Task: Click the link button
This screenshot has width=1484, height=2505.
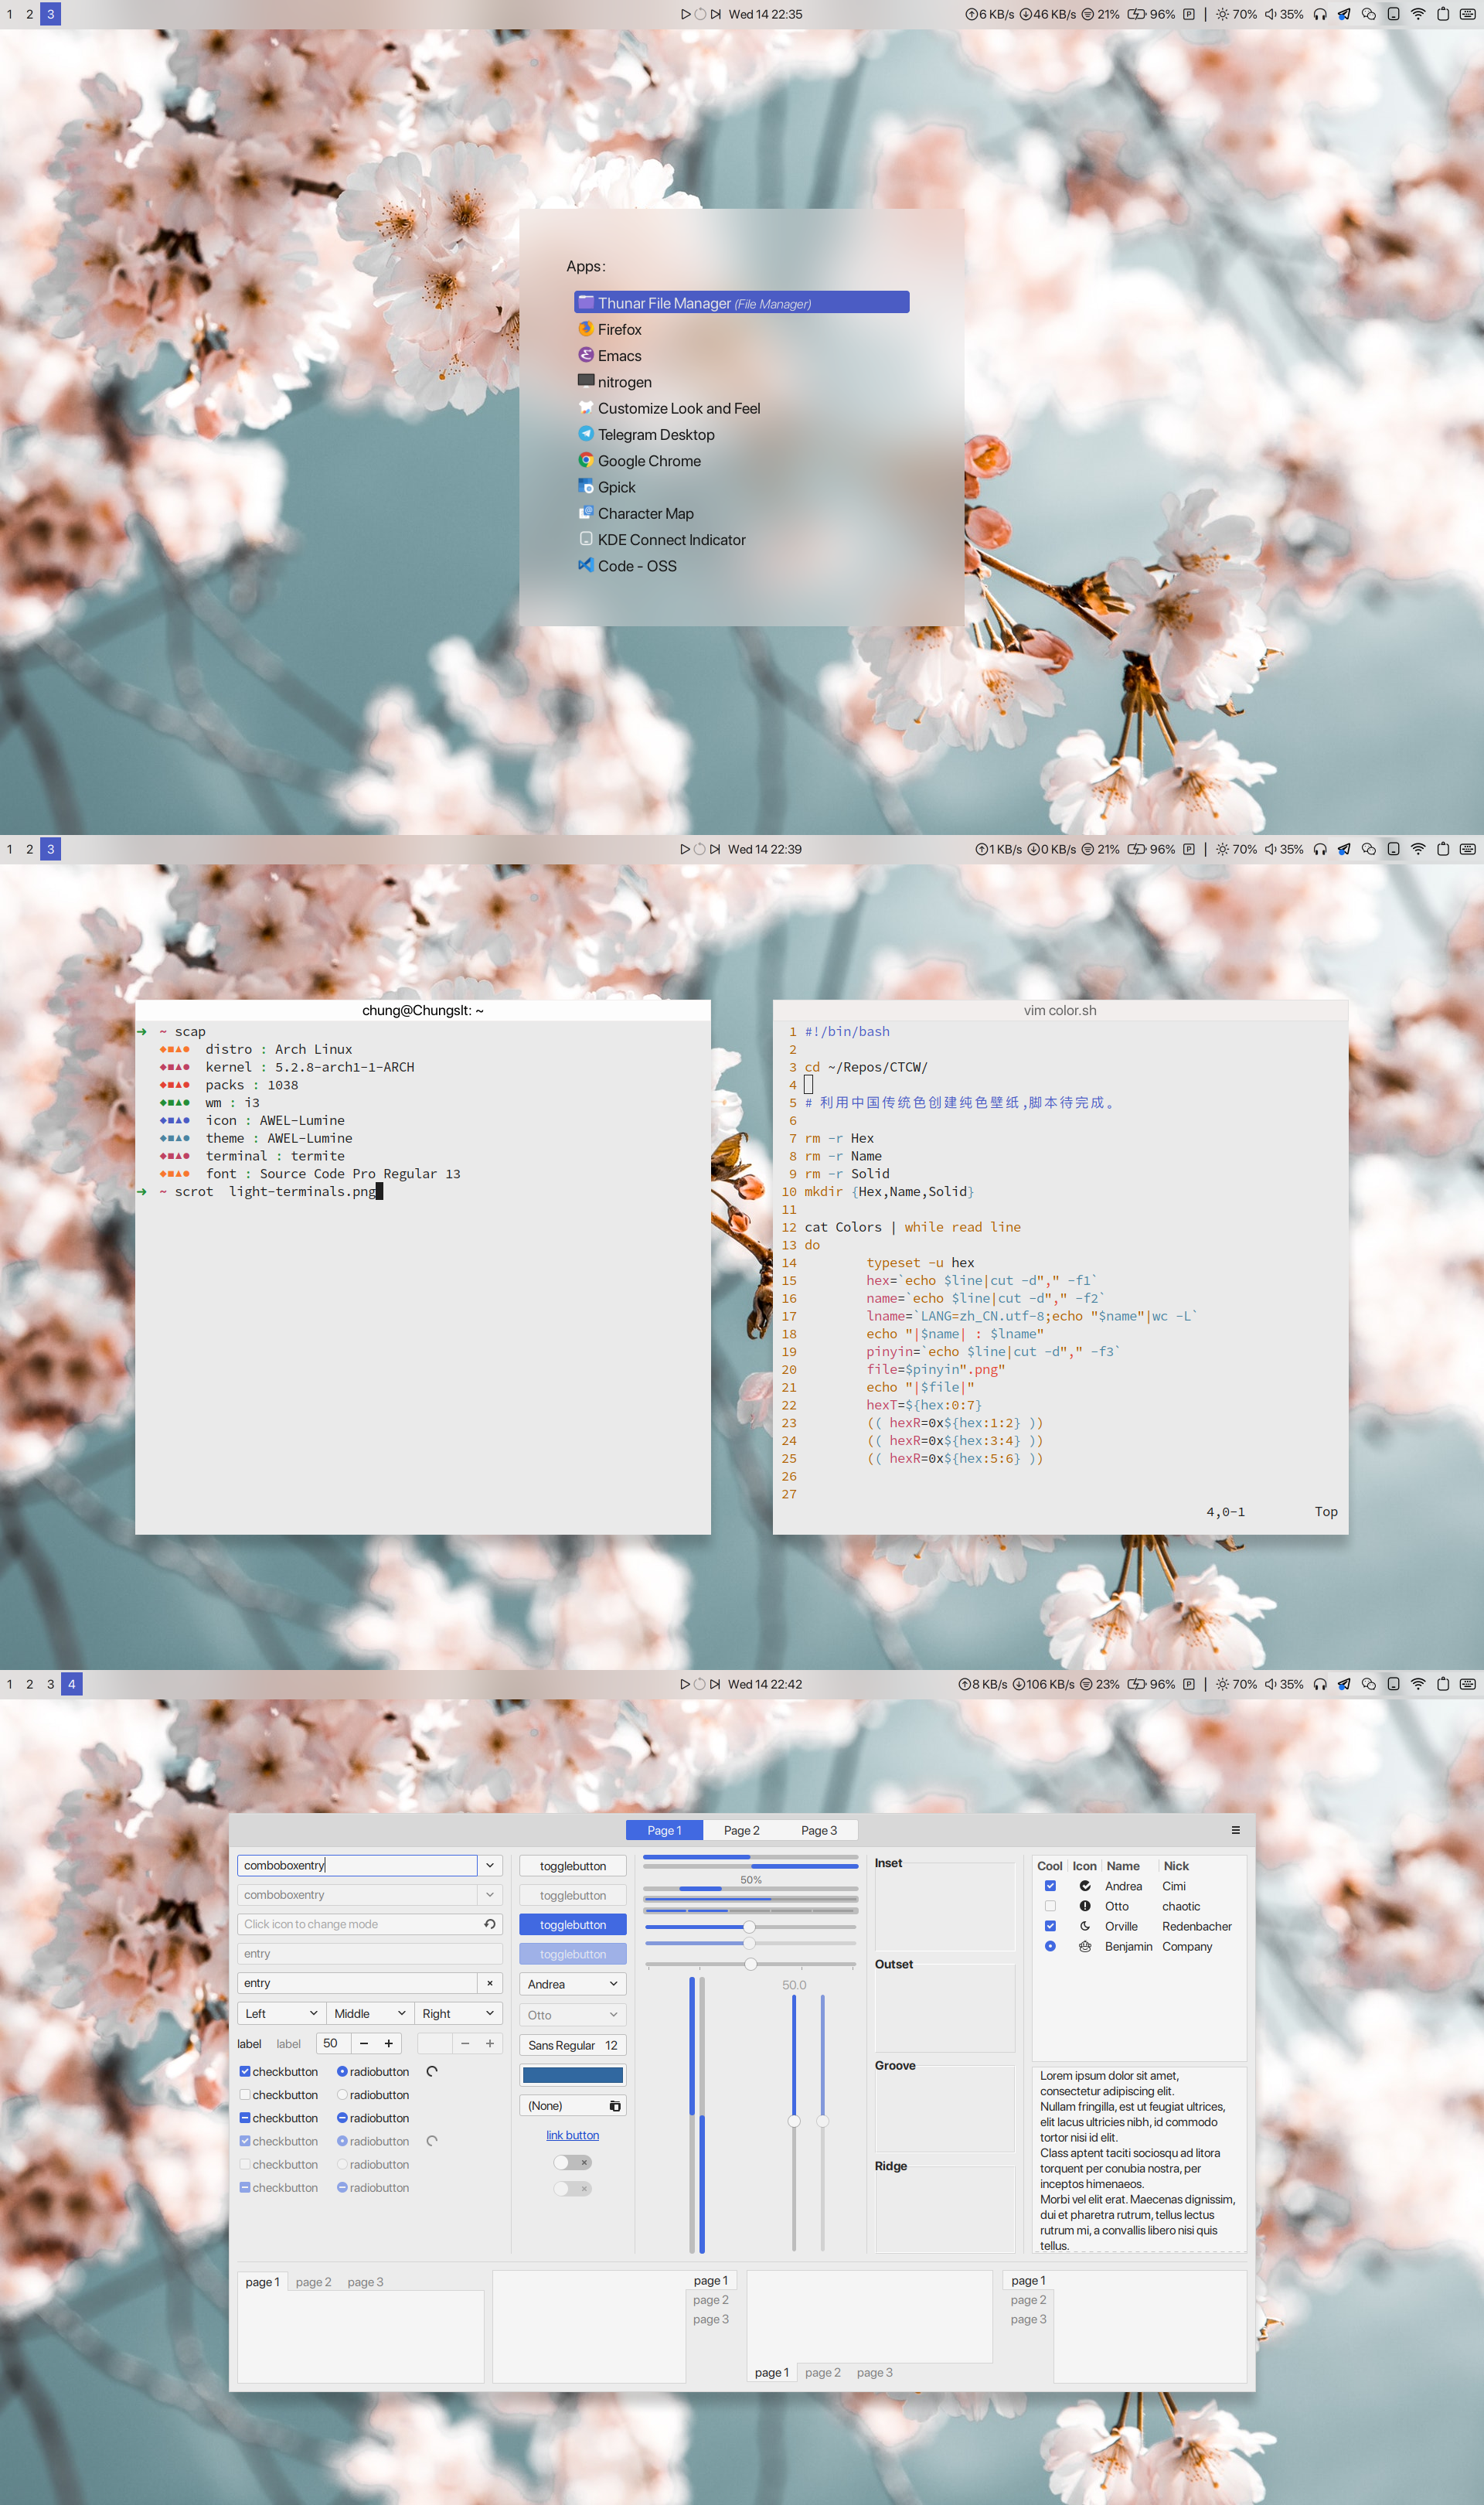Action: (572, 2135)
